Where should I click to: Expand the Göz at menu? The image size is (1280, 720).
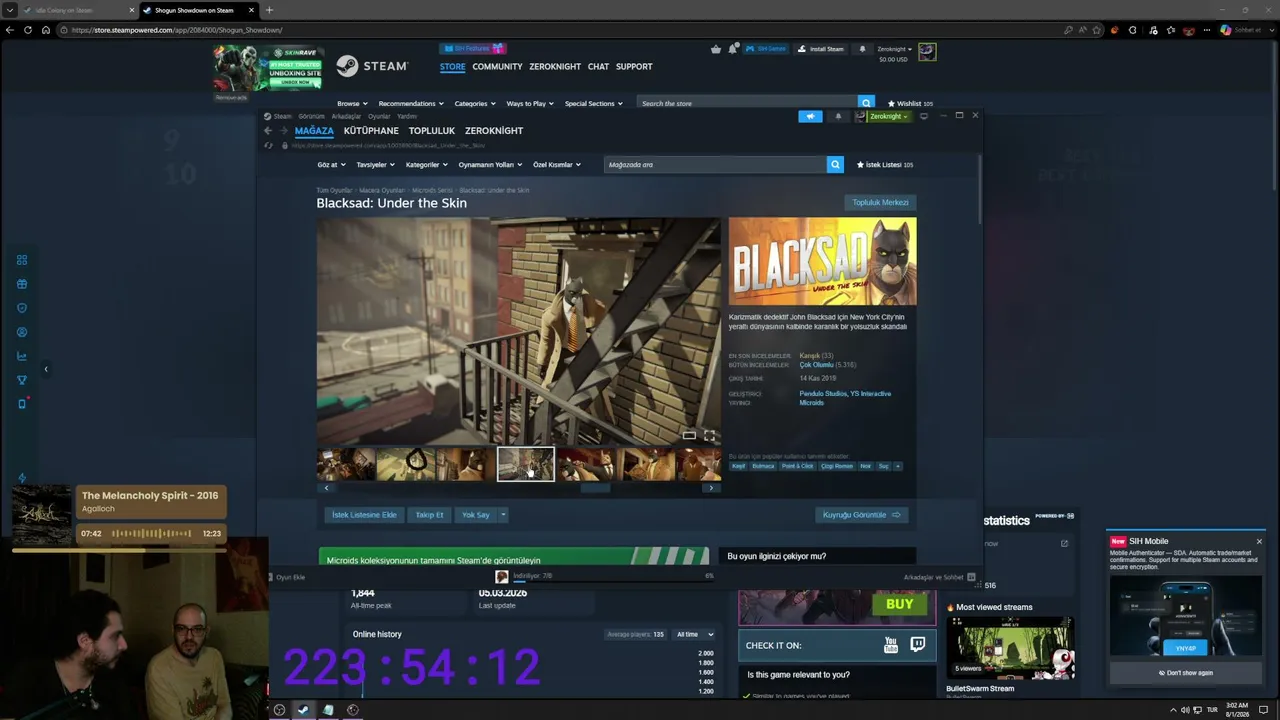click(x=331, y=164)
